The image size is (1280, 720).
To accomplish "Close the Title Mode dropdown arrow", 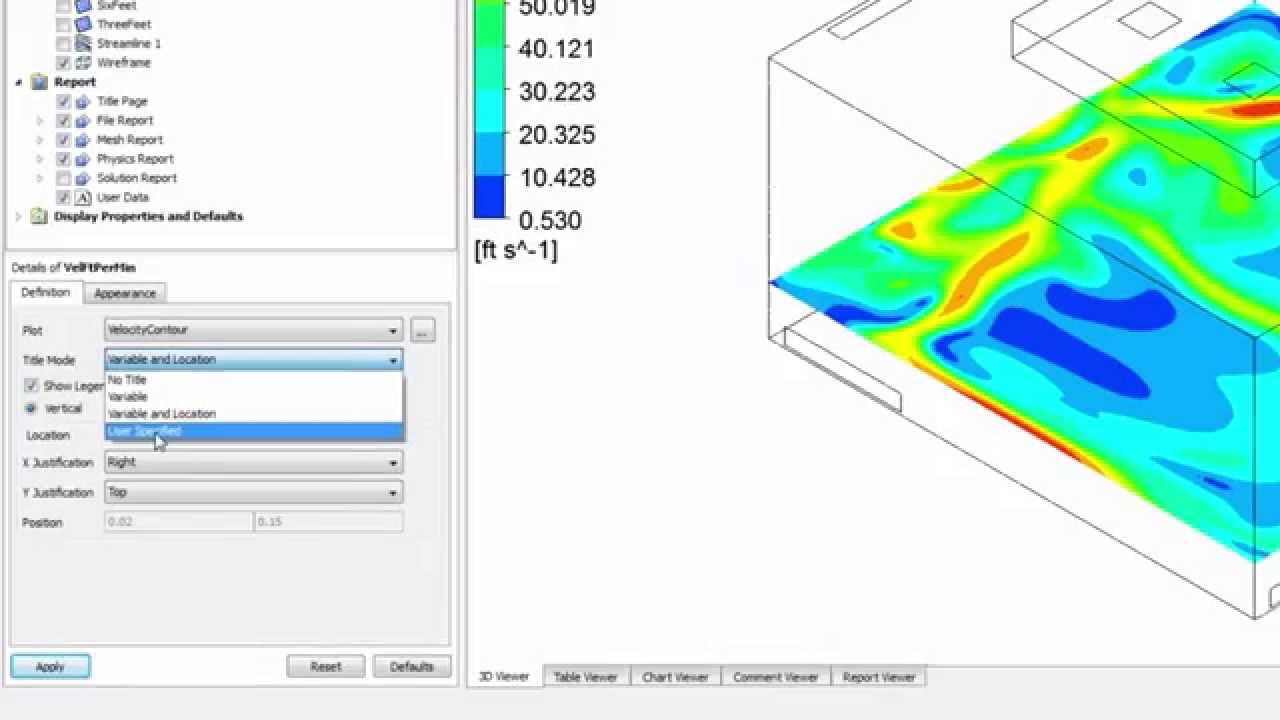I will click(393, 360).
